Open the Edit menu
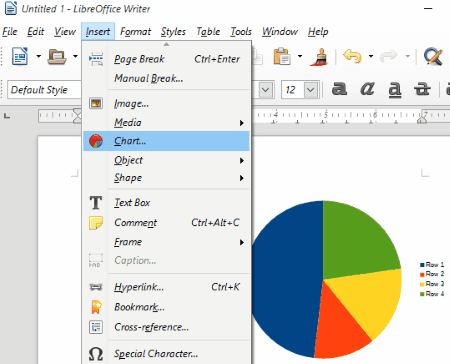450x364 pixels. tap(35, 31)
